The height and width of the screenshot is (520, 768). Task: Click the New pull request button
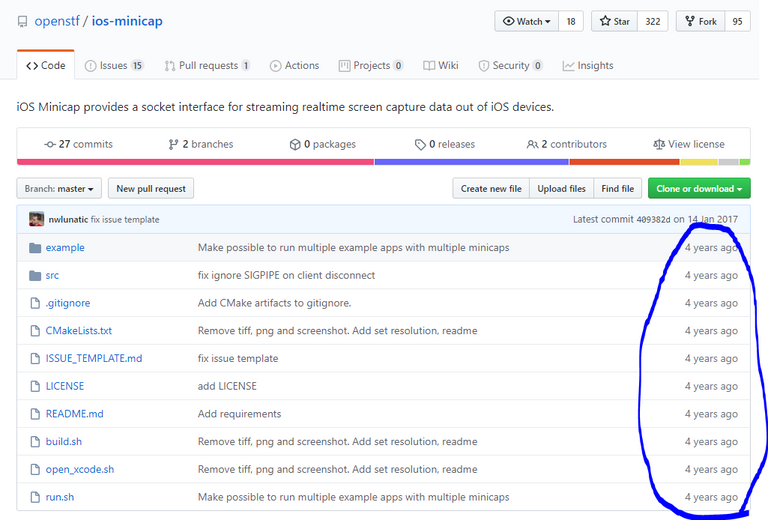tap(151, 189)
